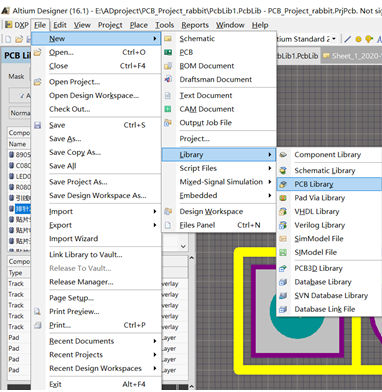Click the Design Workspace icon
Image resolution: width=382 pixels, height=392 pixels.
click(x=168, y=212)
